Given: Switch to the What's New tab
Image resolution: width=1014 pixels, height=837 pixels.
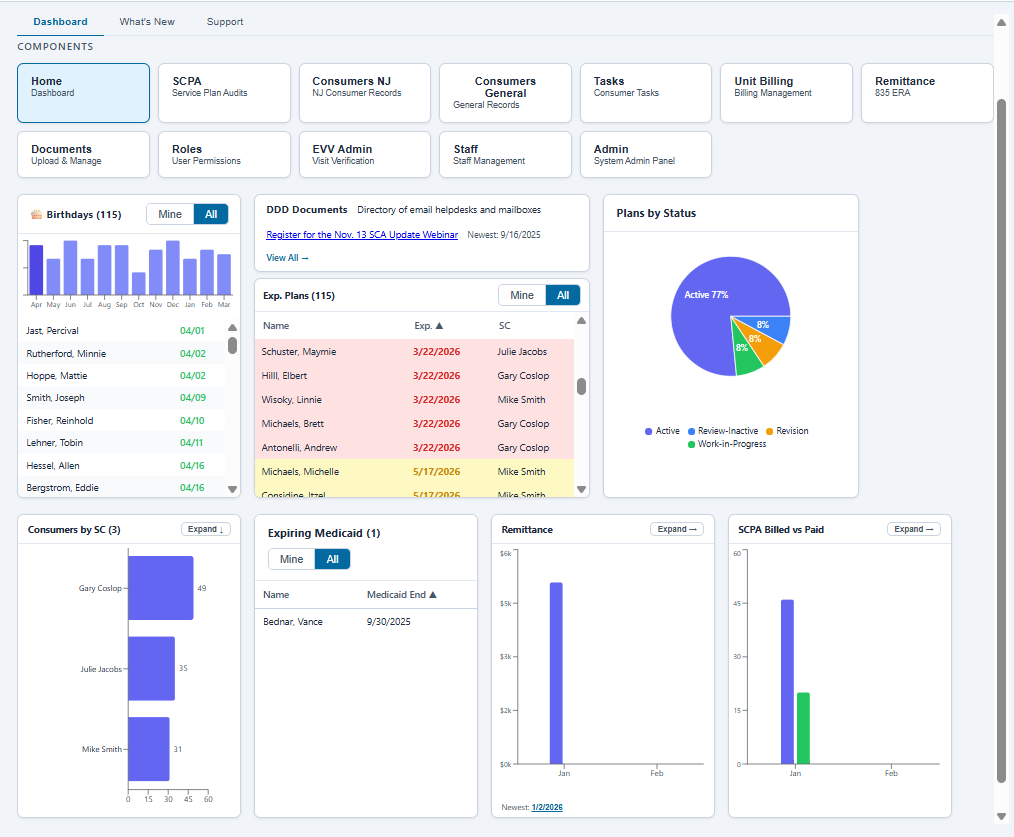Looking at the screenshot, I should tap(146, 21).
